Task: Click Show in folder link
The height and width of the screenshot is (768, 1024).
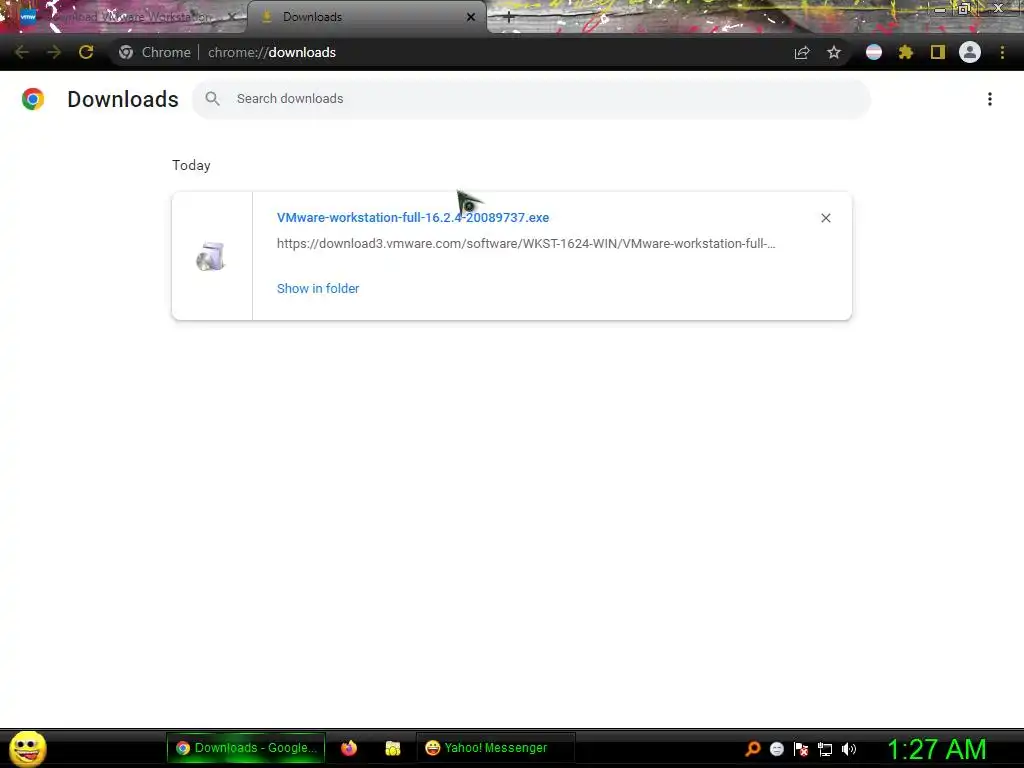Action: point(318,289)
